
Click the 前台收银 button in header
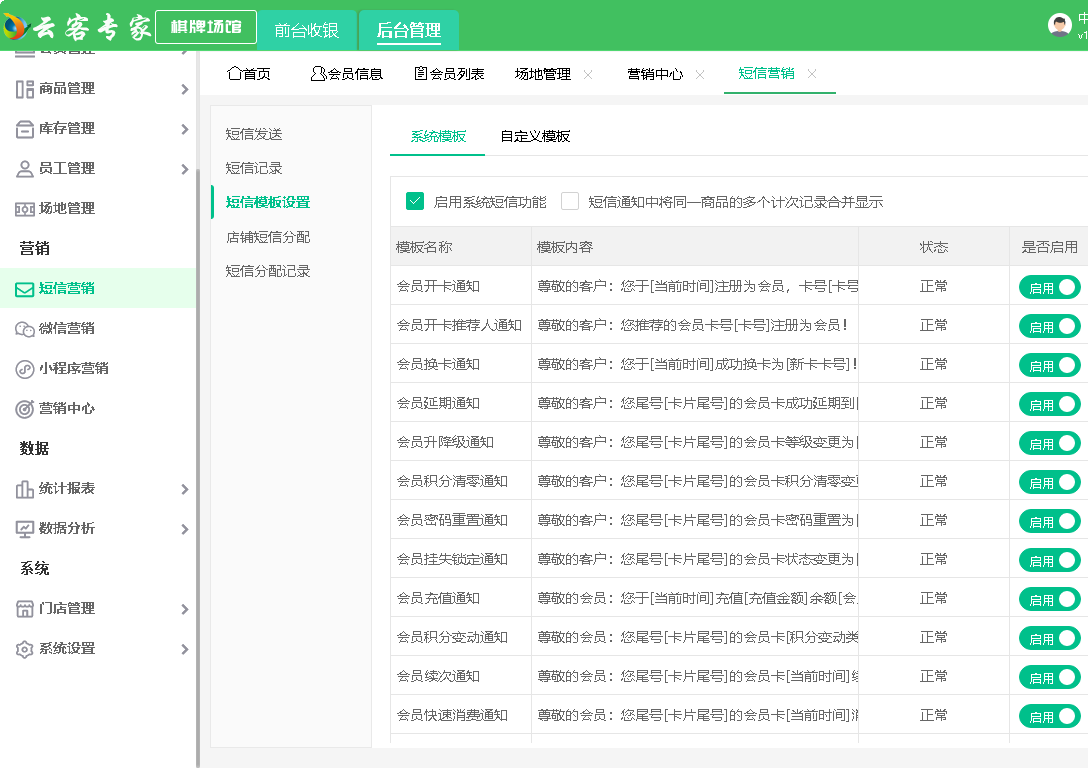tap(307, 30)
